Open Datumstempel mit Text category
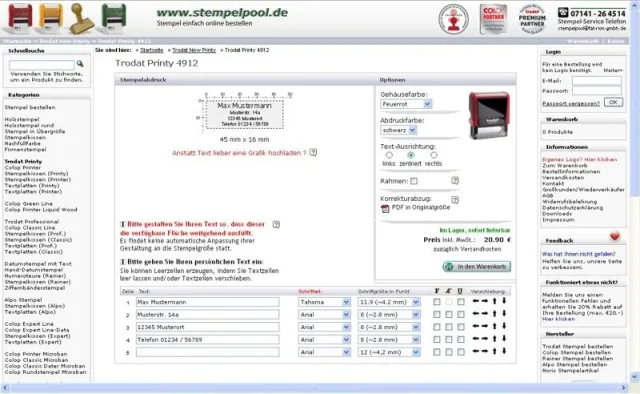The width and height of the screenshot is (640, 394). coord(38,264)
